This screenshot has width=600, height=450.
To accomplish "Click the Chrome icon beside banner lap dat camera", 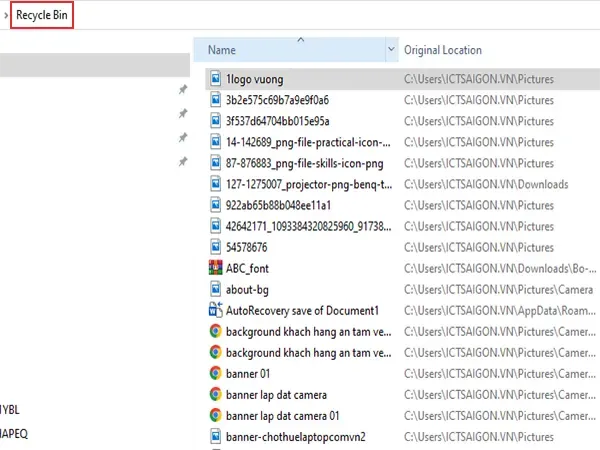I will coord(215,394).
